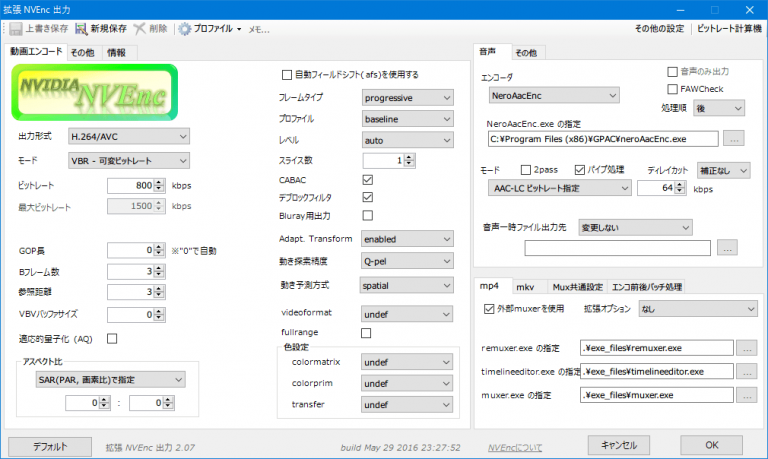Viewport: 768px width, 459px height.
Task: Click the OK button
Action: pos(712,445)
